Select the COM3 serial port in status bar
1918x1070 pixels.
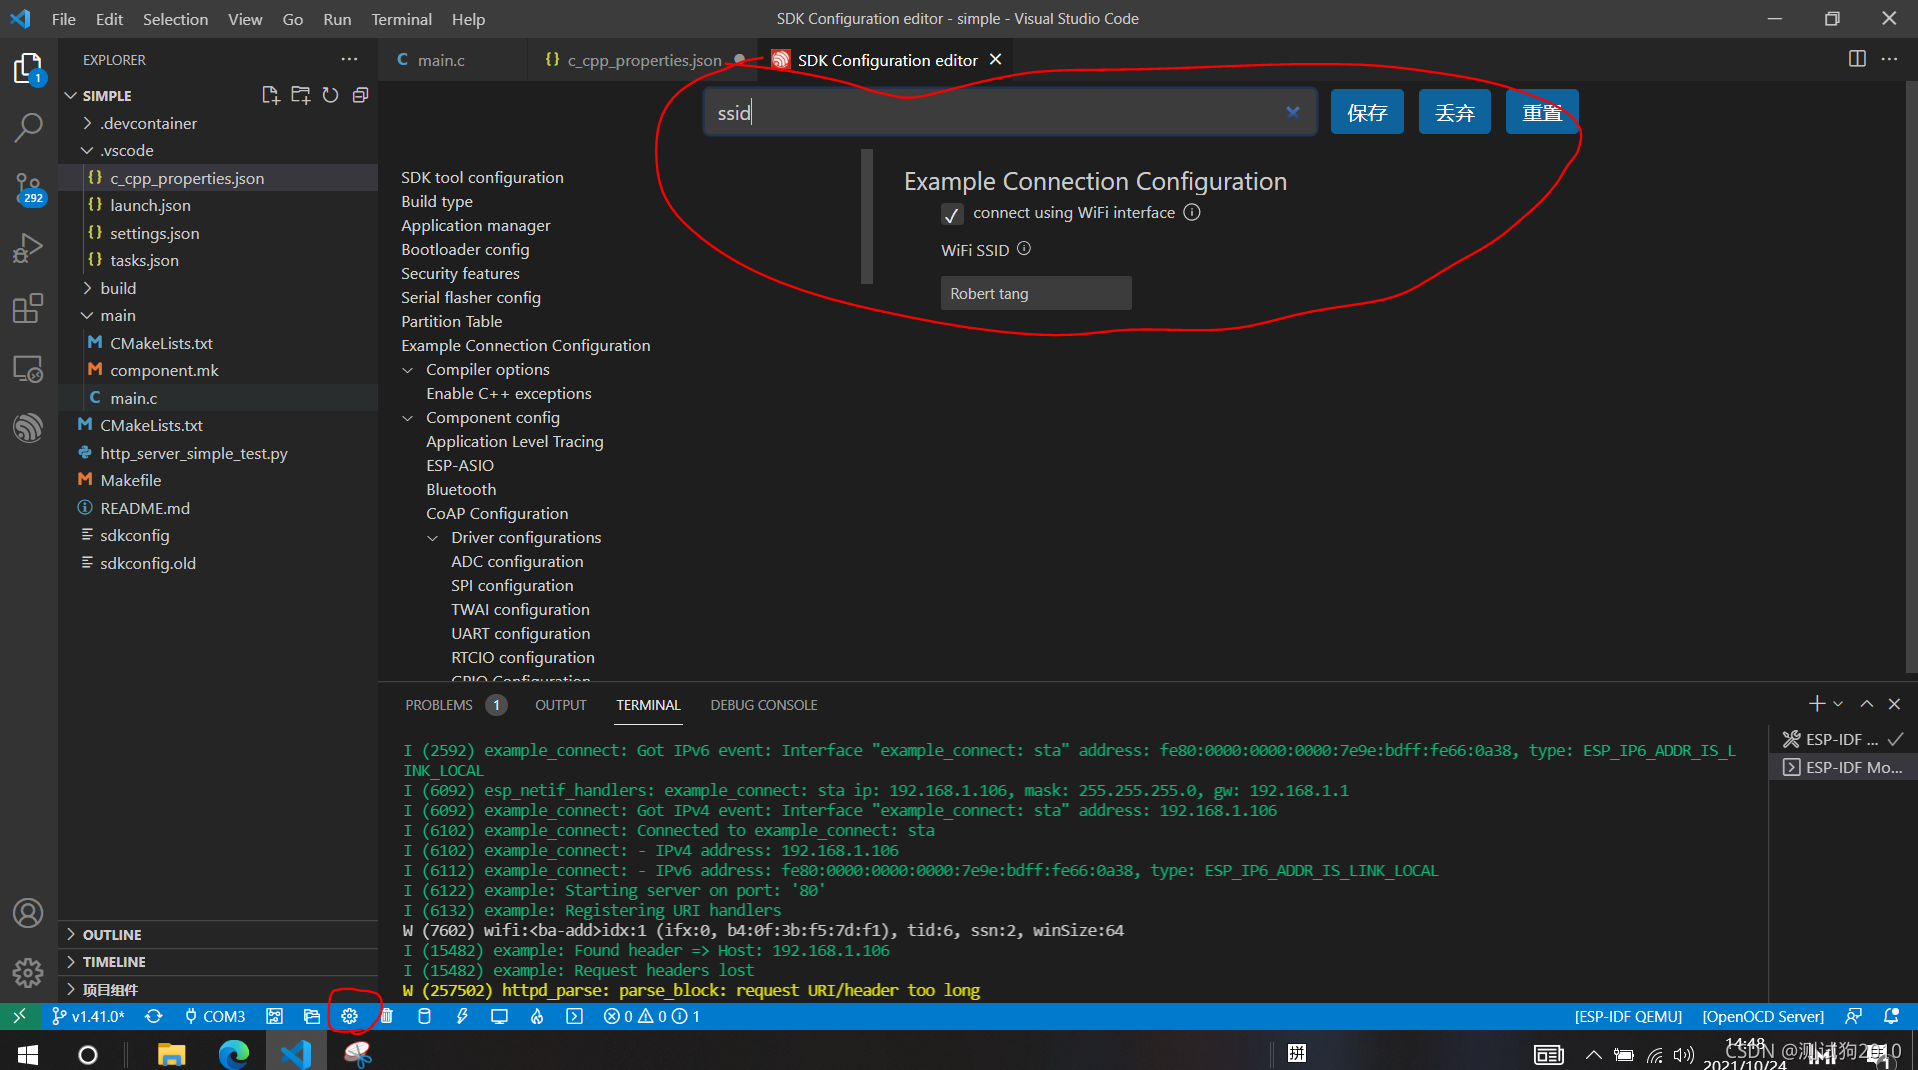(215, 1016)
